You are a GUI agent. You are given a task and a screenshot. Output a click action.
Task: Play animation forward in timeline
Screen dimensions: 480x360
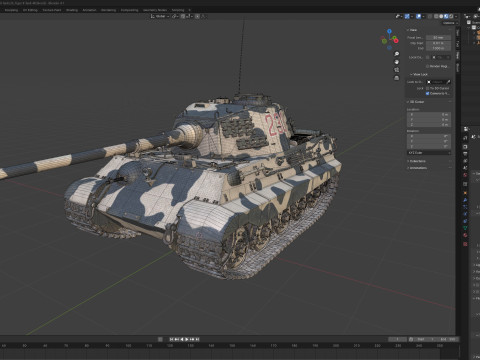point(187,339)
